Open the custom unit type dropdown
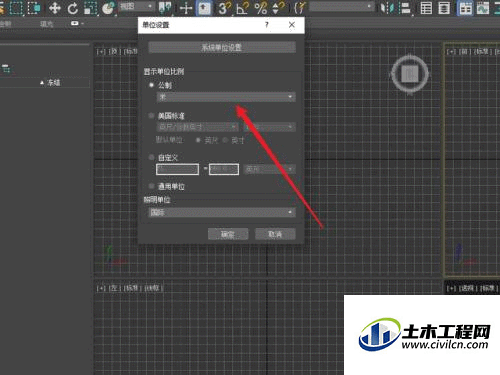 (269, 169)
